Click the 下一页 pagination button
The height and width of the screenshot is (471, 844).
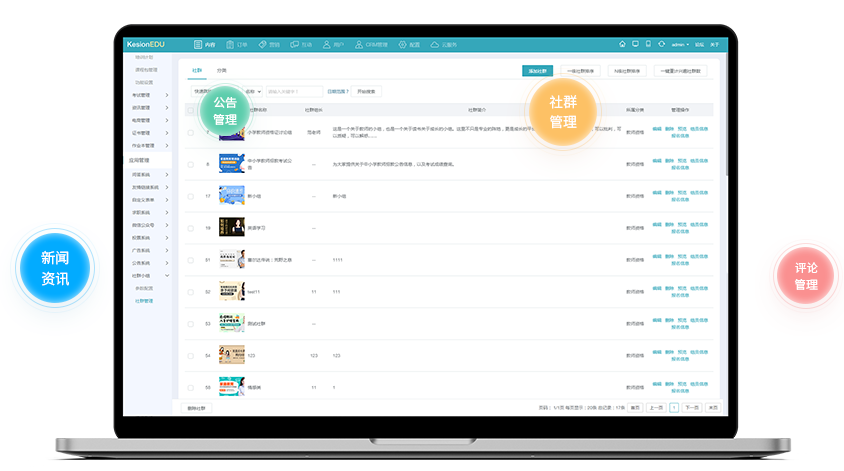pos(692,408)
